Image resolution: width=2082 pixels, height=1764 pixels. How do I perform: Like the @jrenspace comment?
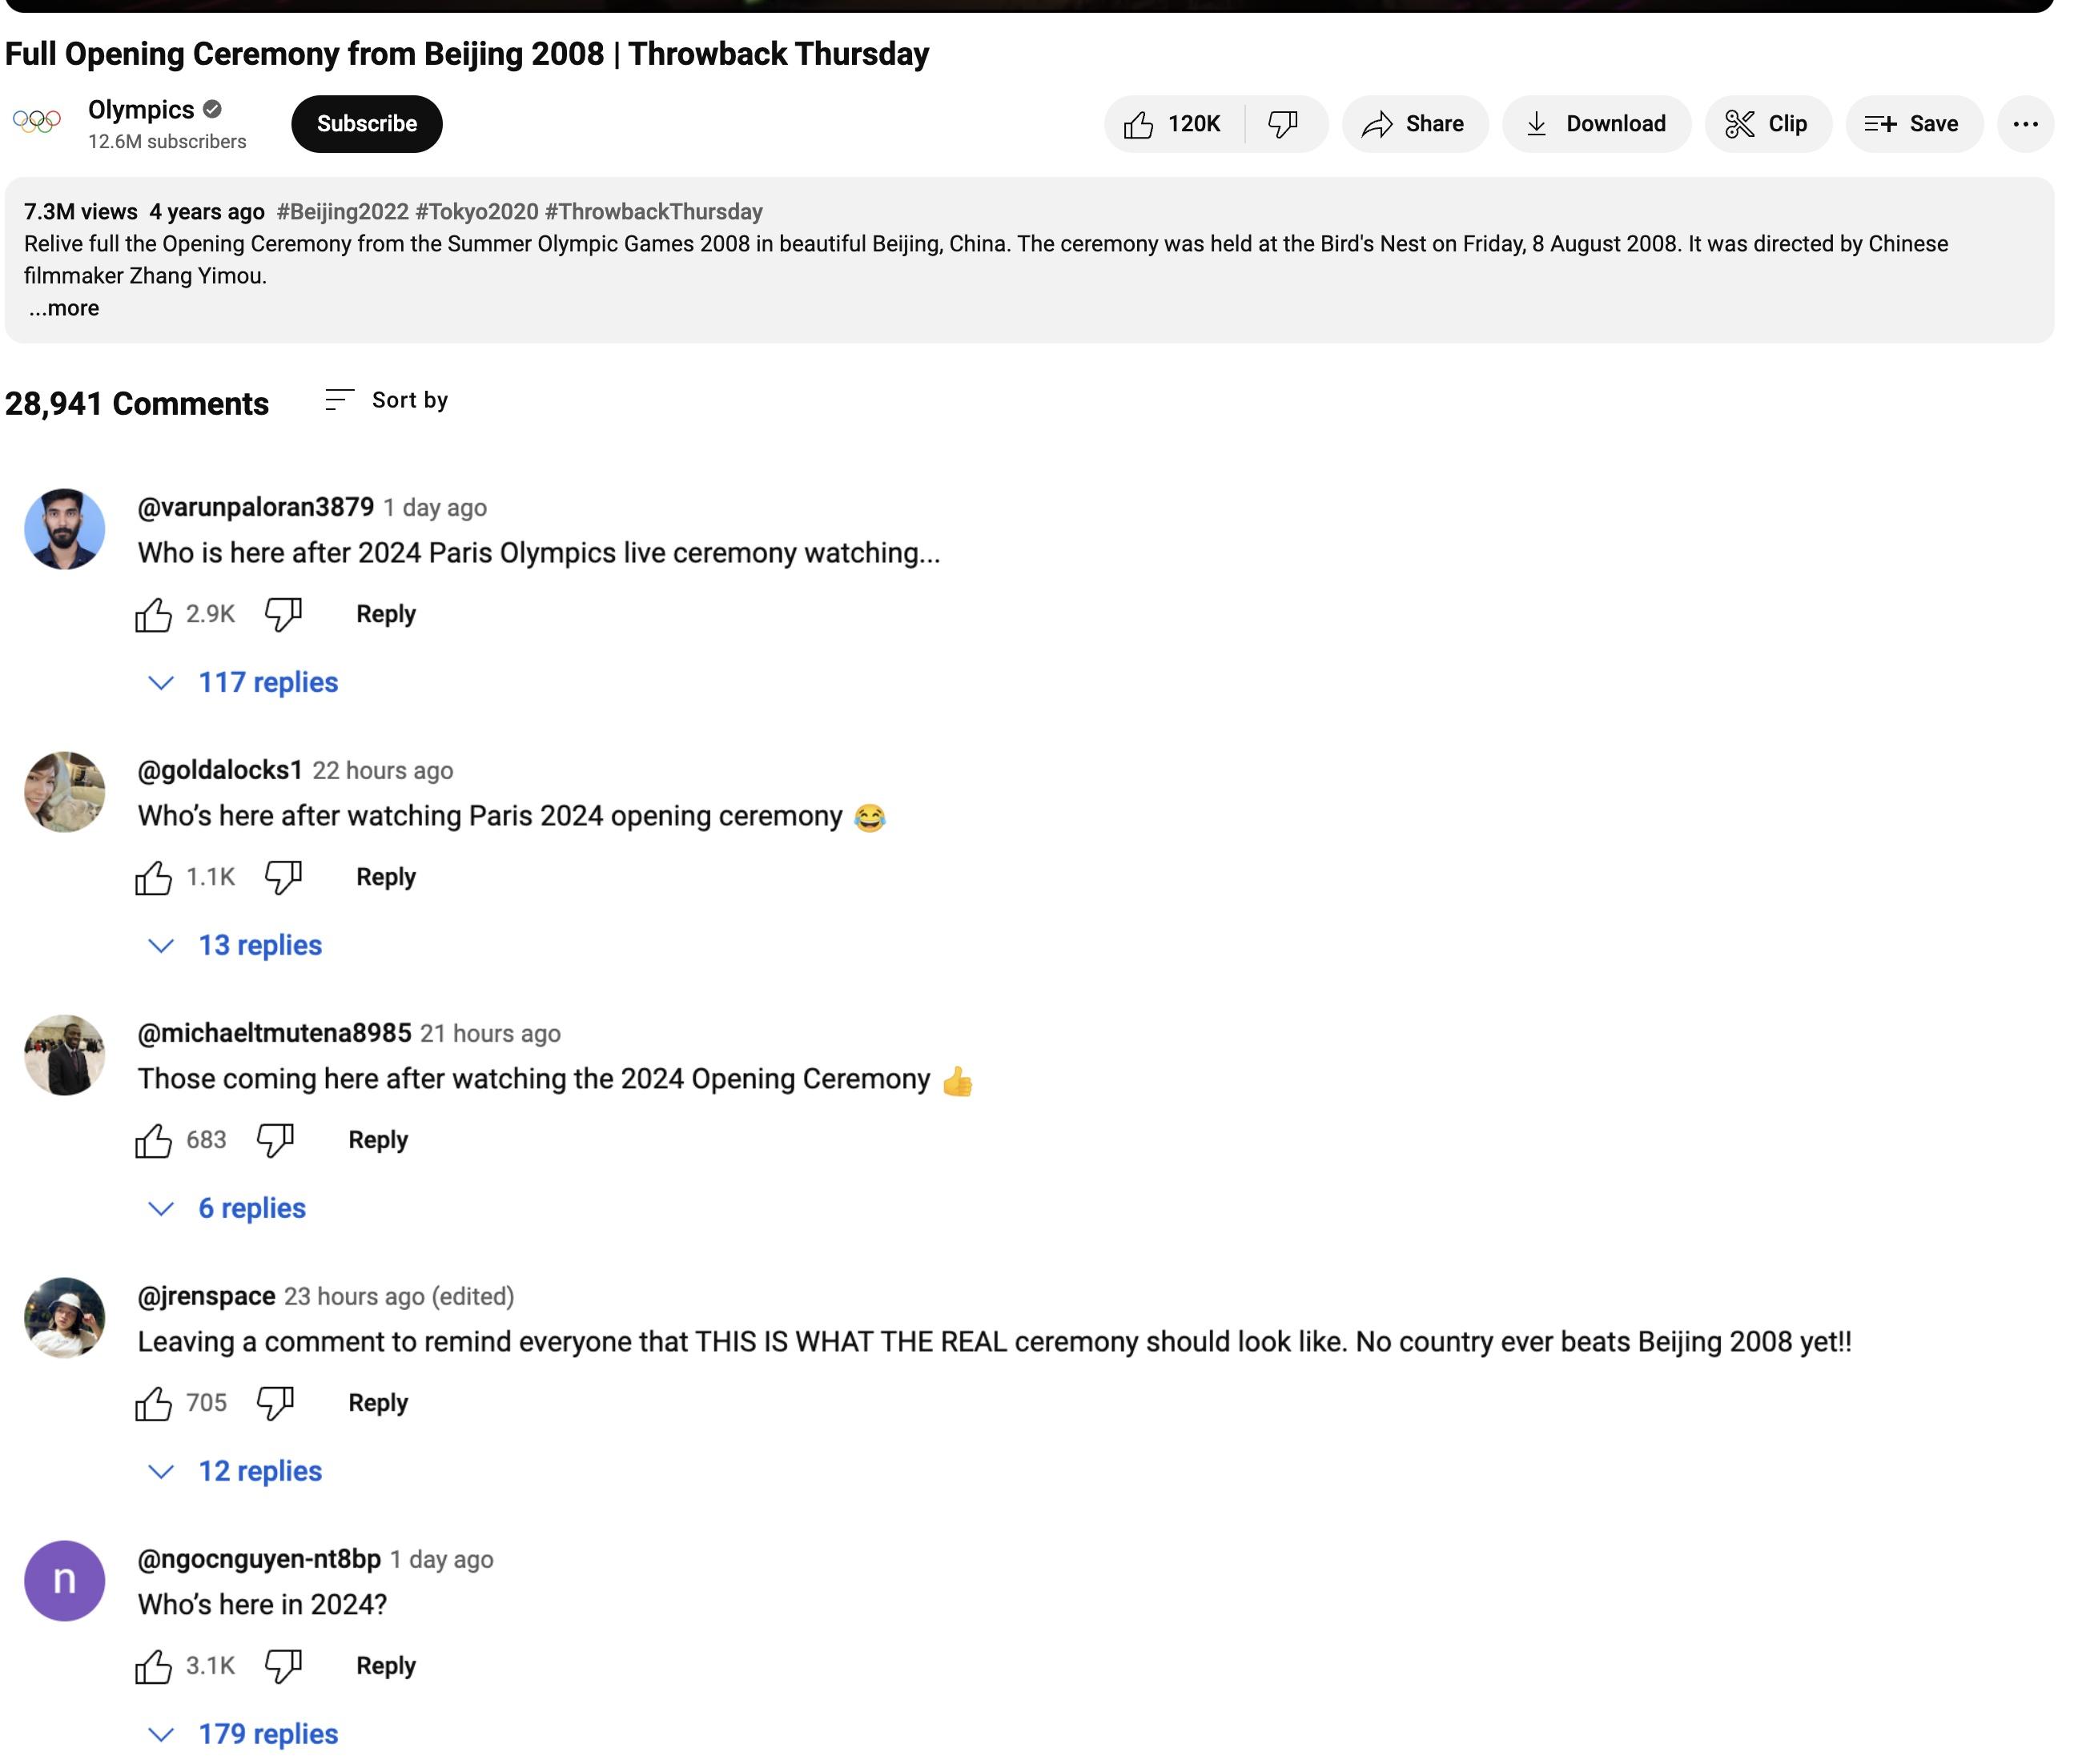(153, 1403)
